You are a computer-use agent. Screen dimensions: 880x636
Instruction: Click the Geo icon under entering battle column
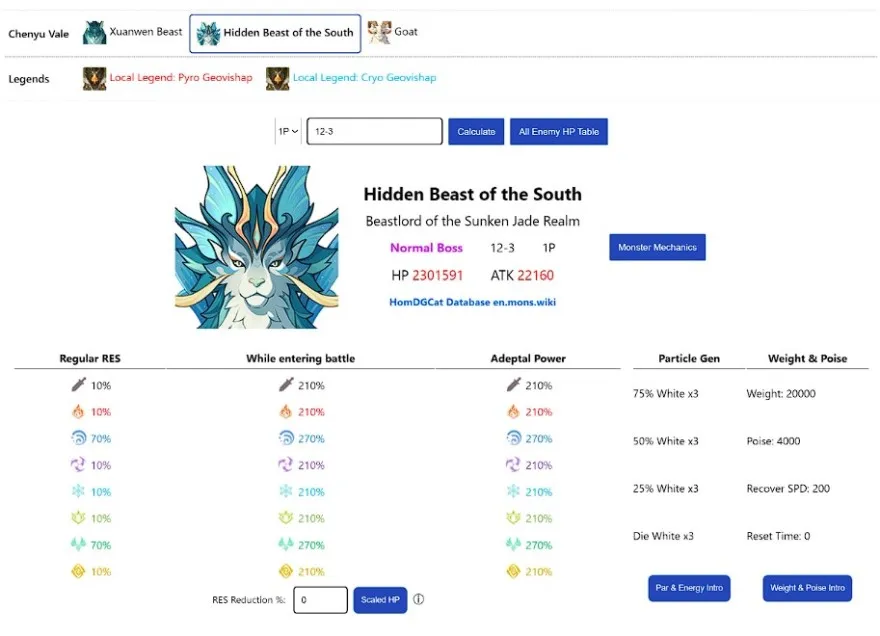tap(287, 572)
